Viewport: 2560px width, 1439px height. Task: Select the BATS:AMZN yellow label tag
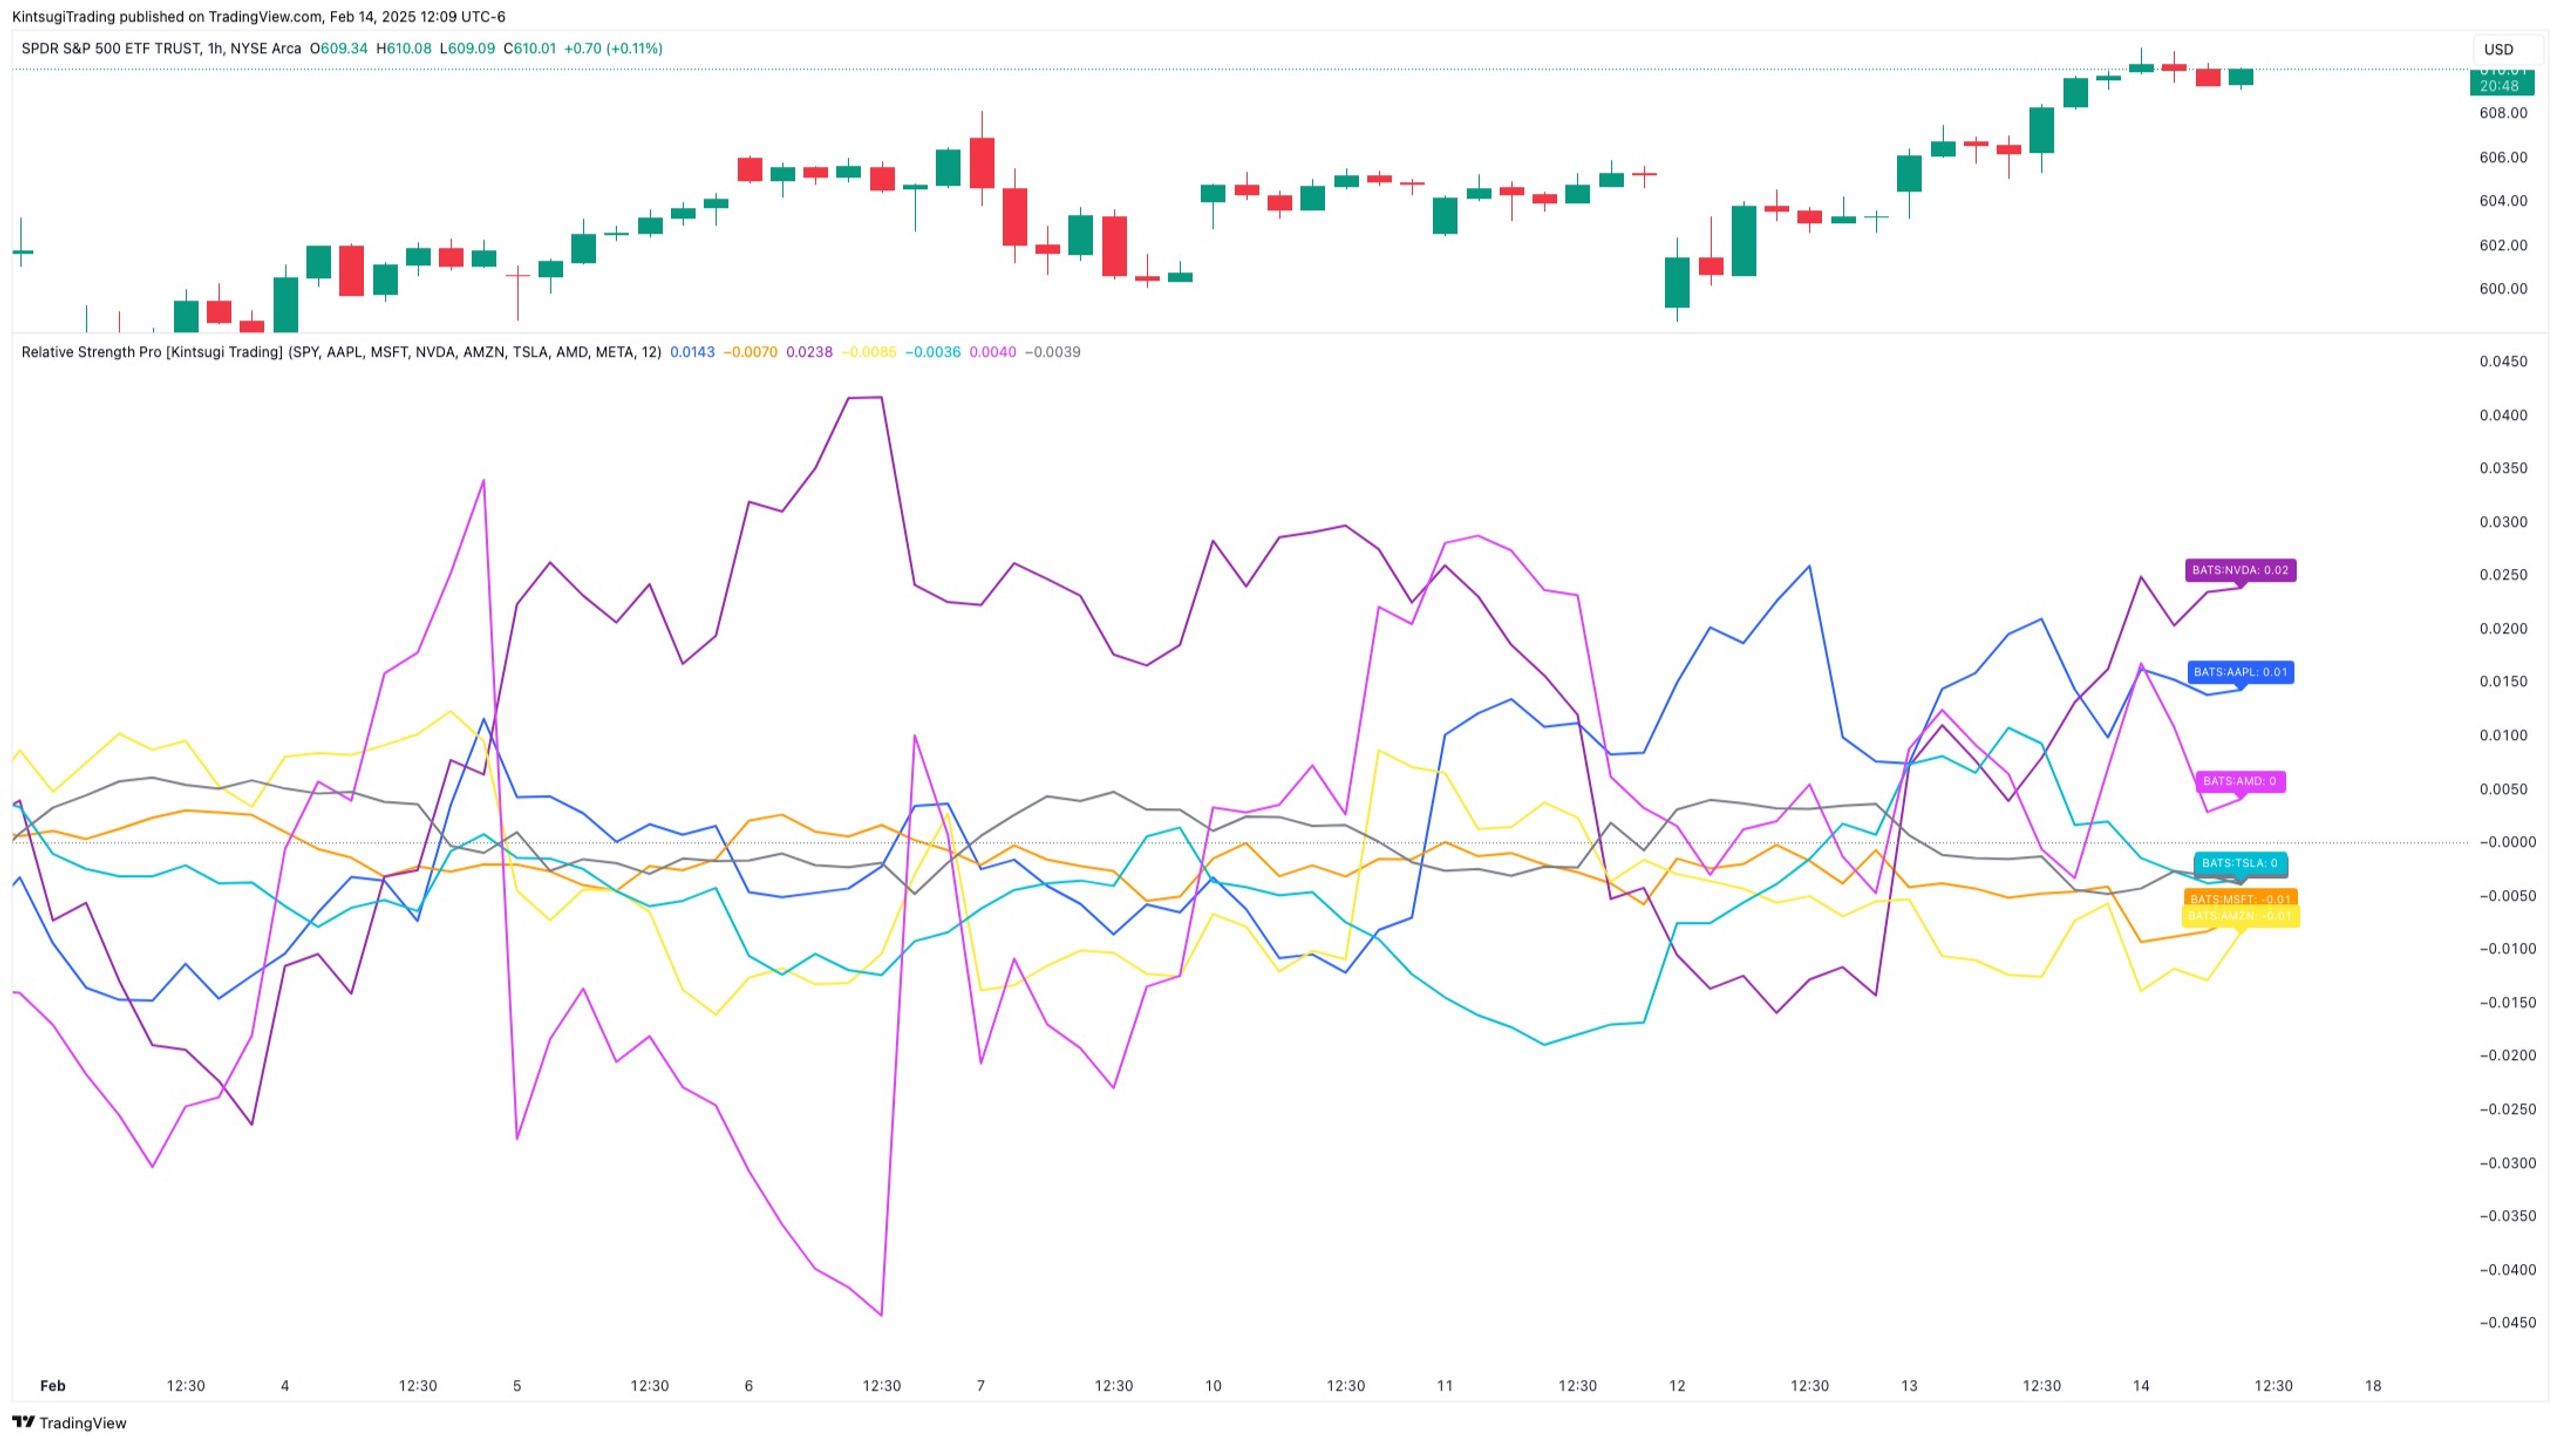2240,916
